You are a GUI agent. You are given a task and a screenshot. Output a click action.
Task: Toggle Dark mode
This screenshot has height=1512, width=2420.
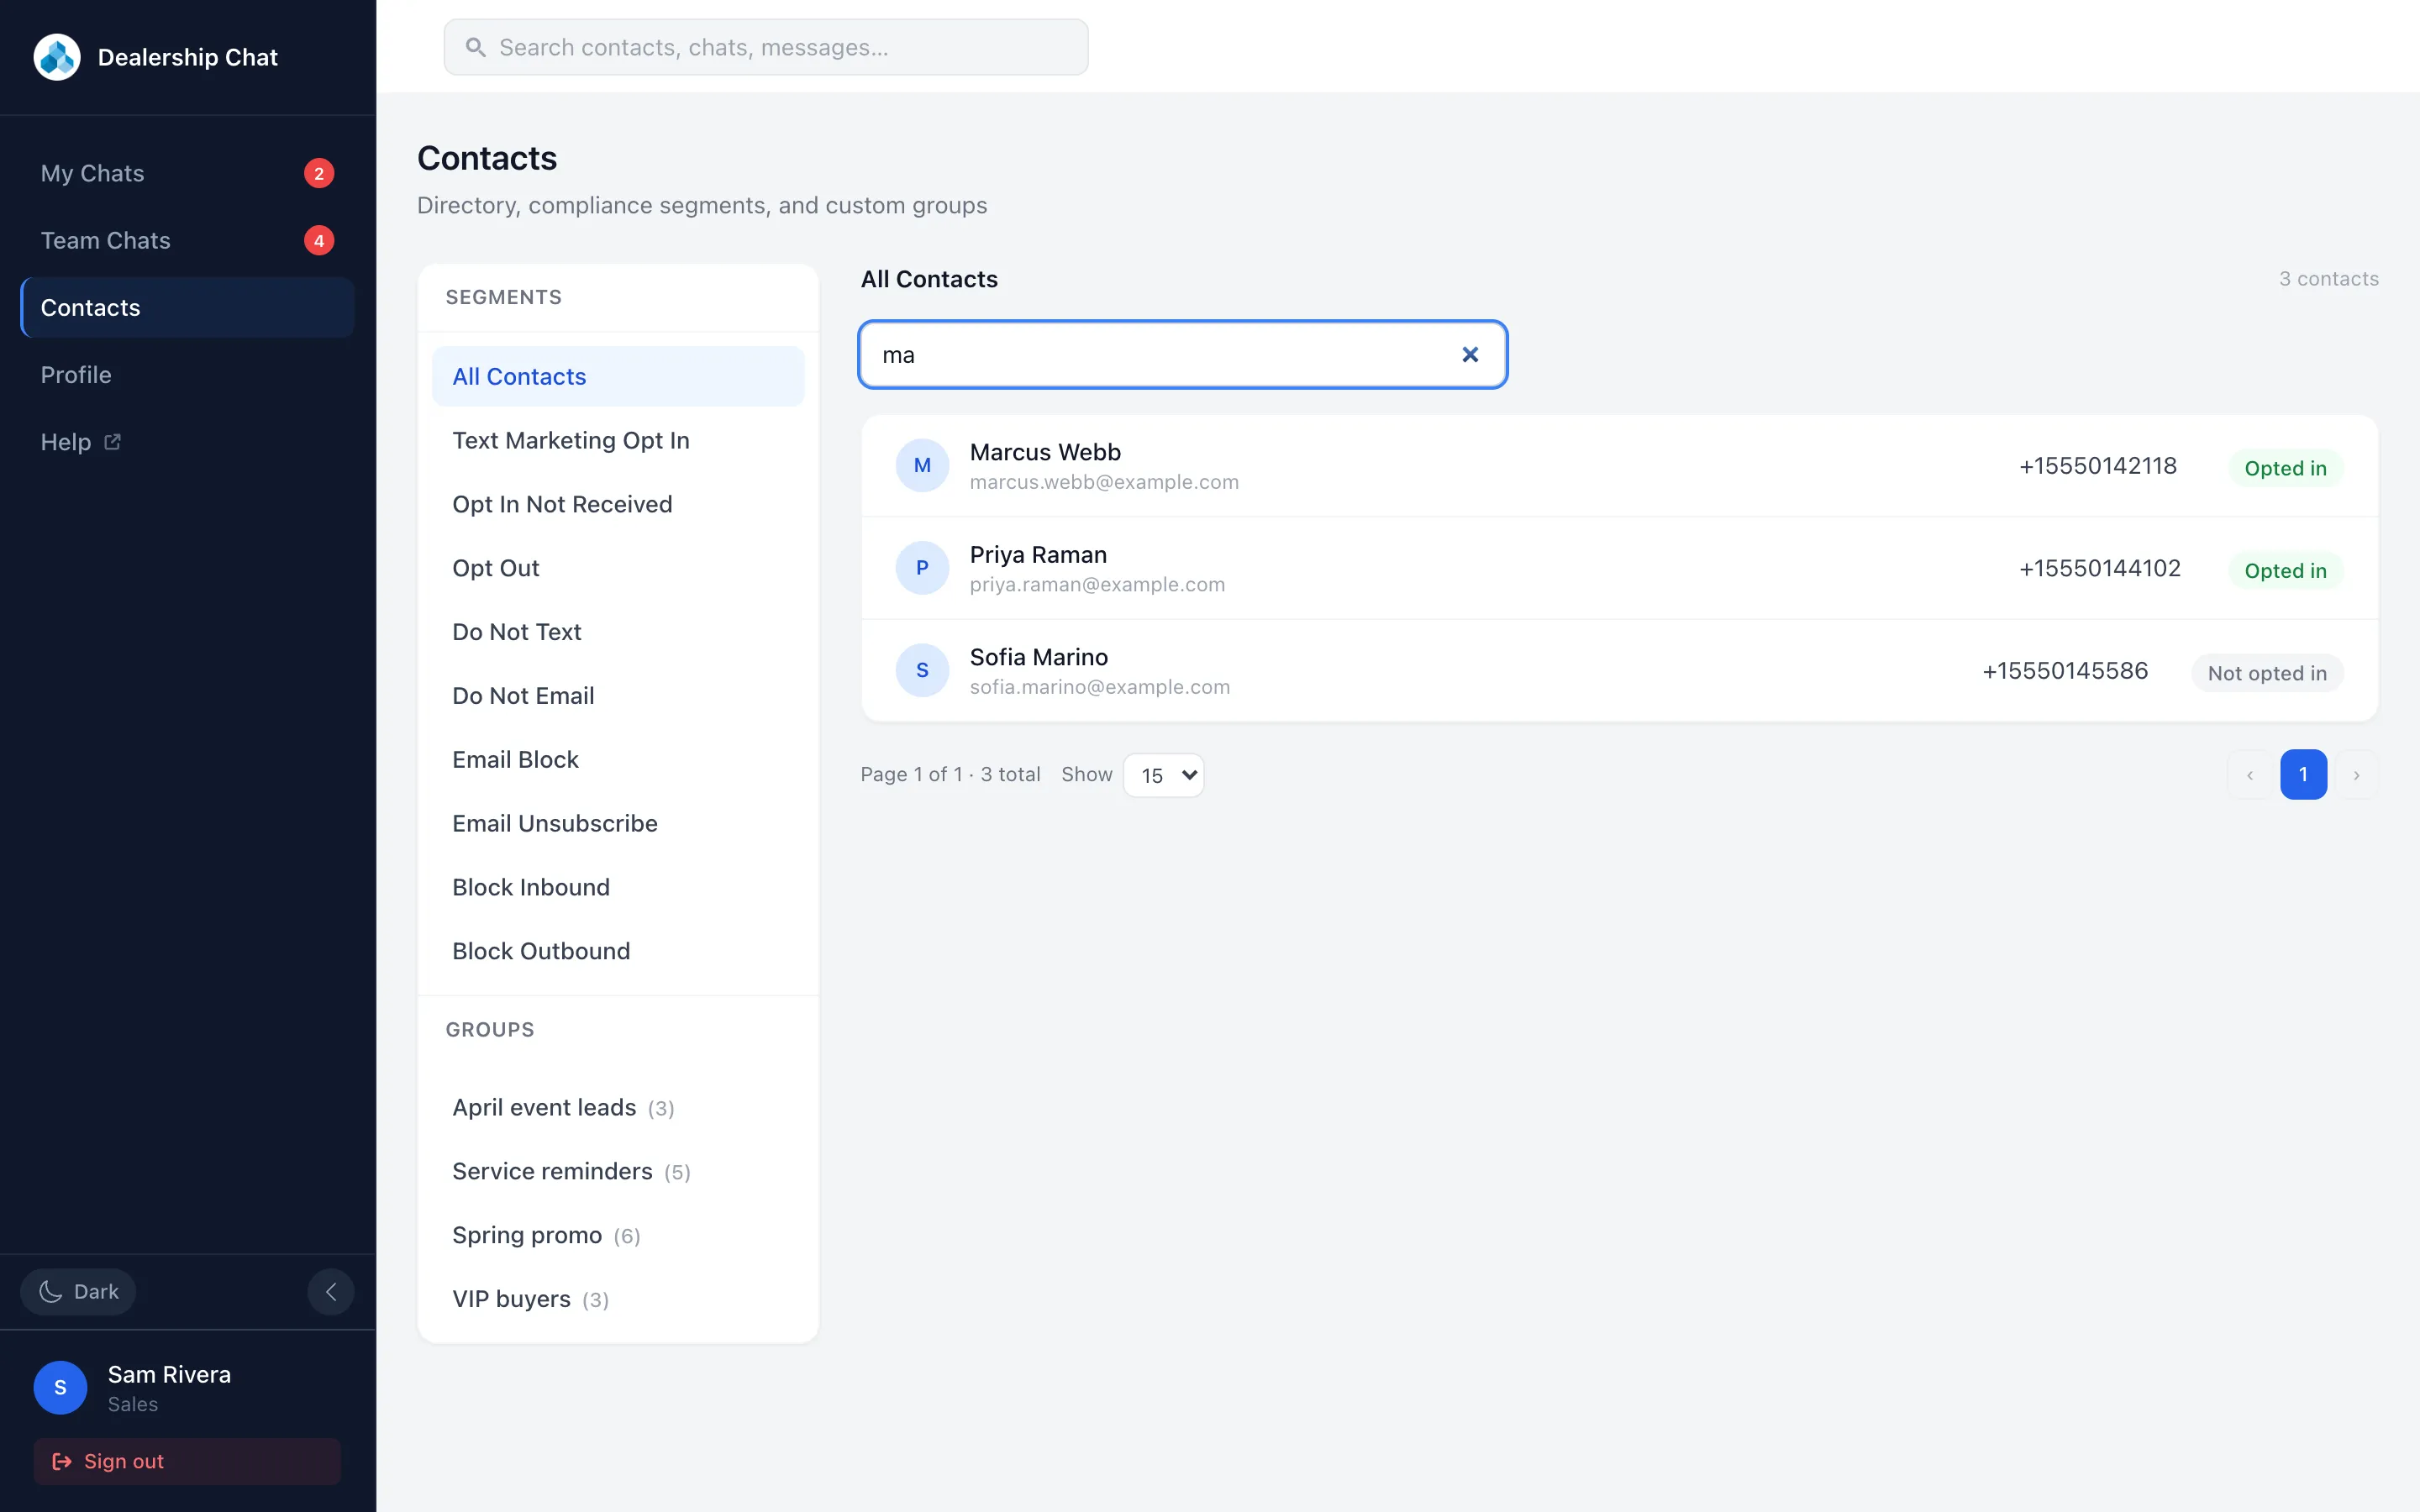tap(78, 1291)
